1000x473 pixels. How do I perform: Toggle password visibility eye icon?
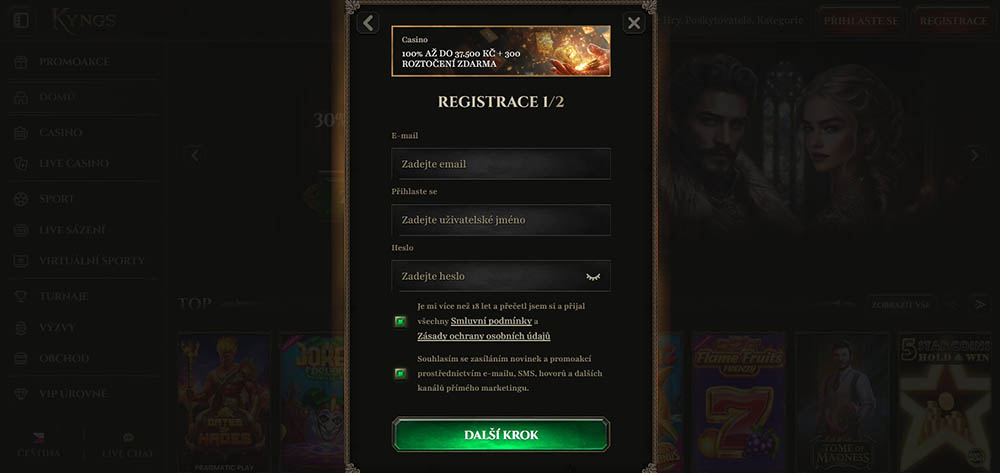[593, 277]
